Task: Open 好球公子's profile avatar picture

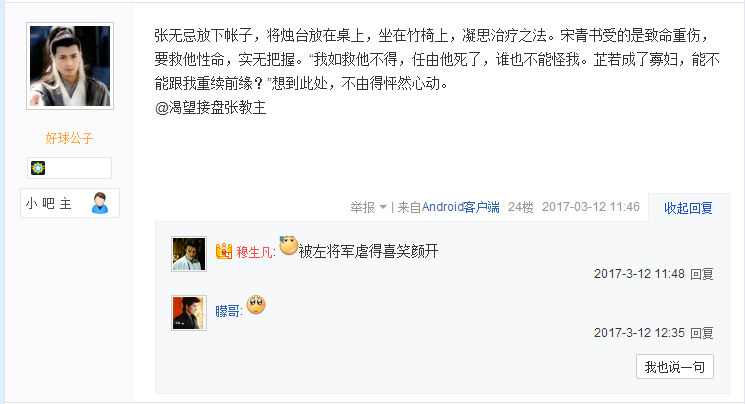Action: [70, 66]
